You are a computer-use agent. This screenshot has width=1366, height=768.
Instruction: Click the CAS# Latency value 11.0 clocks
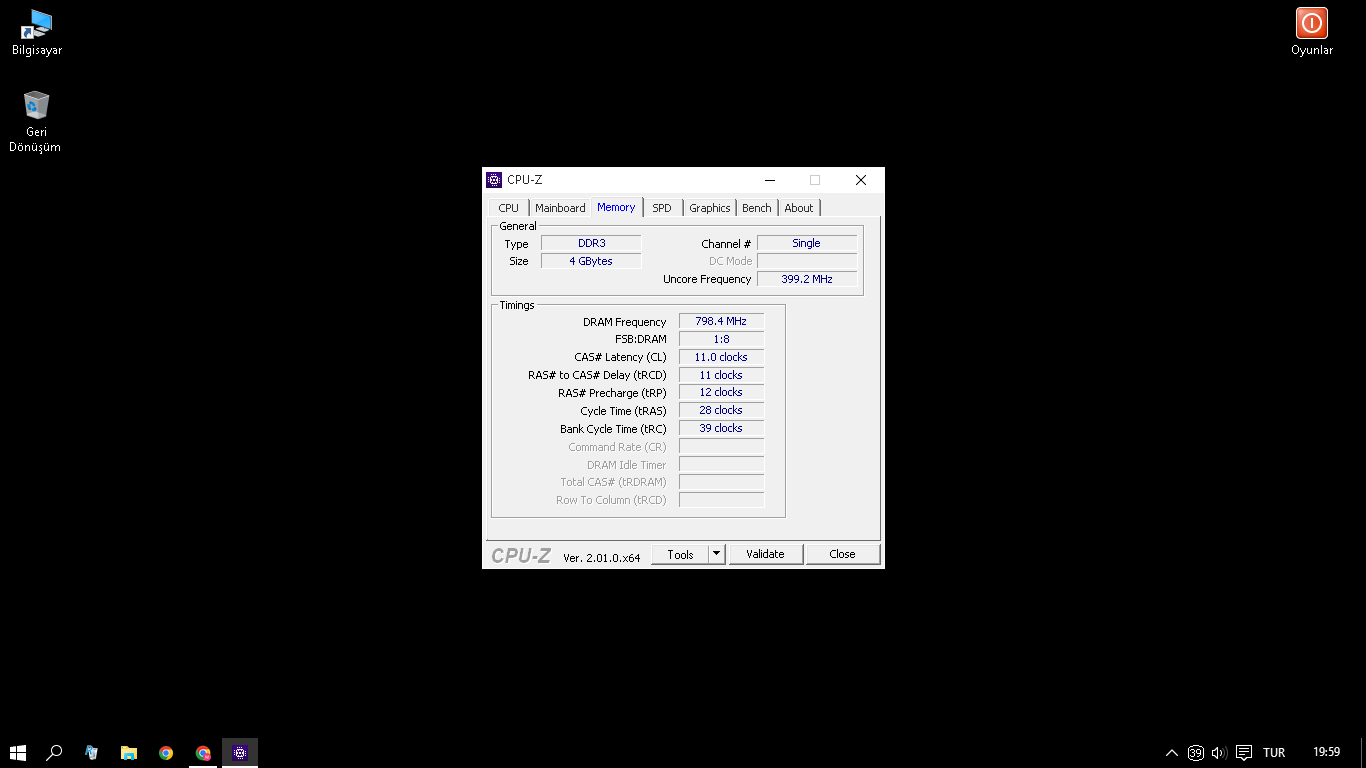click(721, 357)
